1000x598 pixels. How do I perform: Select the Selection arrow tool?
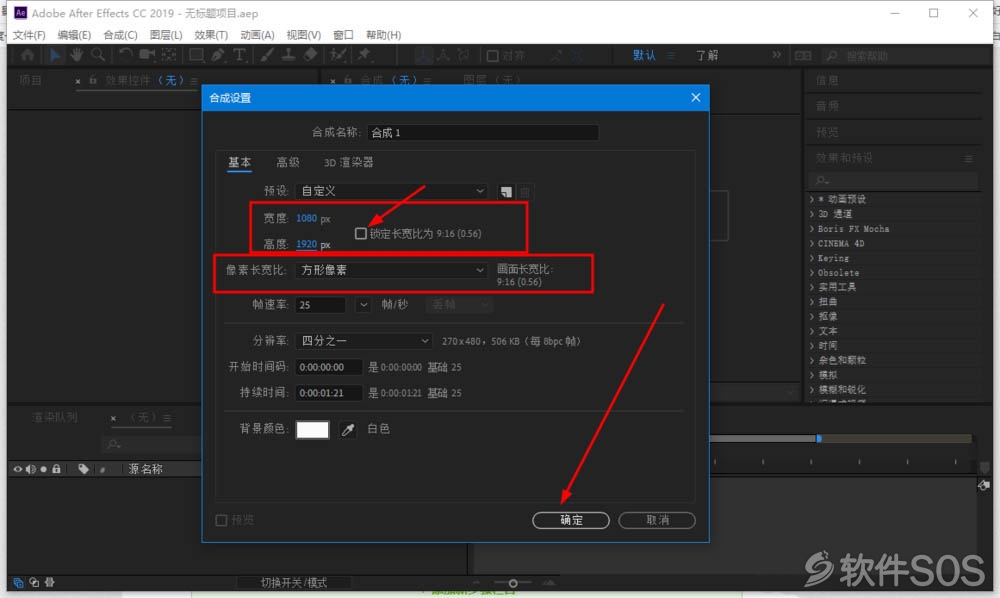[x=55, y=55]
